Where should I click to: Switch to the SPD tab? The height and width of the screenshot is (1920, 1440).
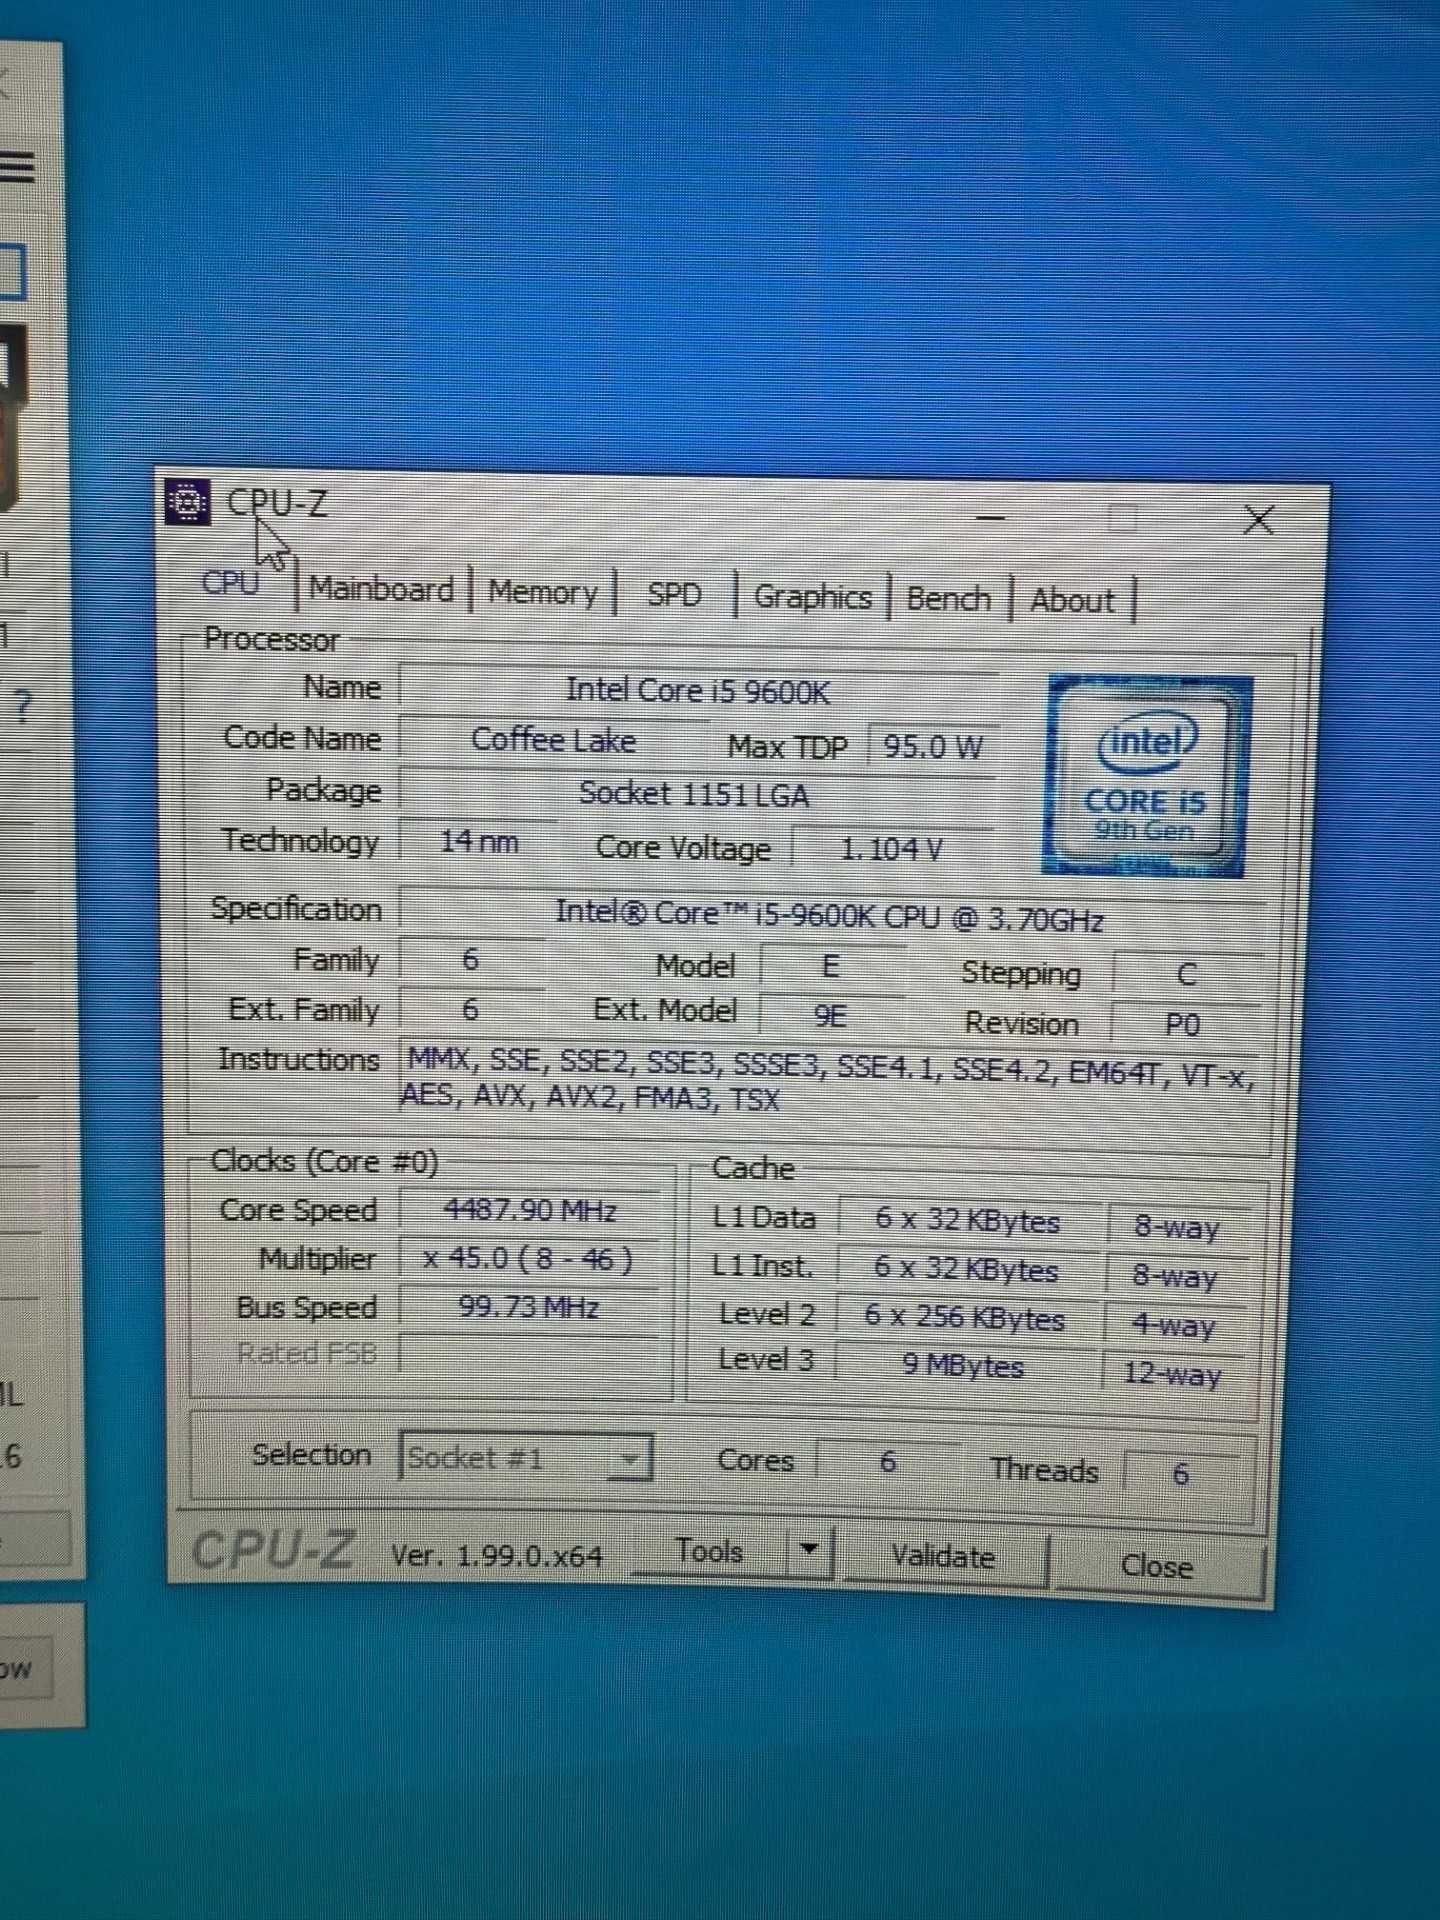click(x=674, y=595)
